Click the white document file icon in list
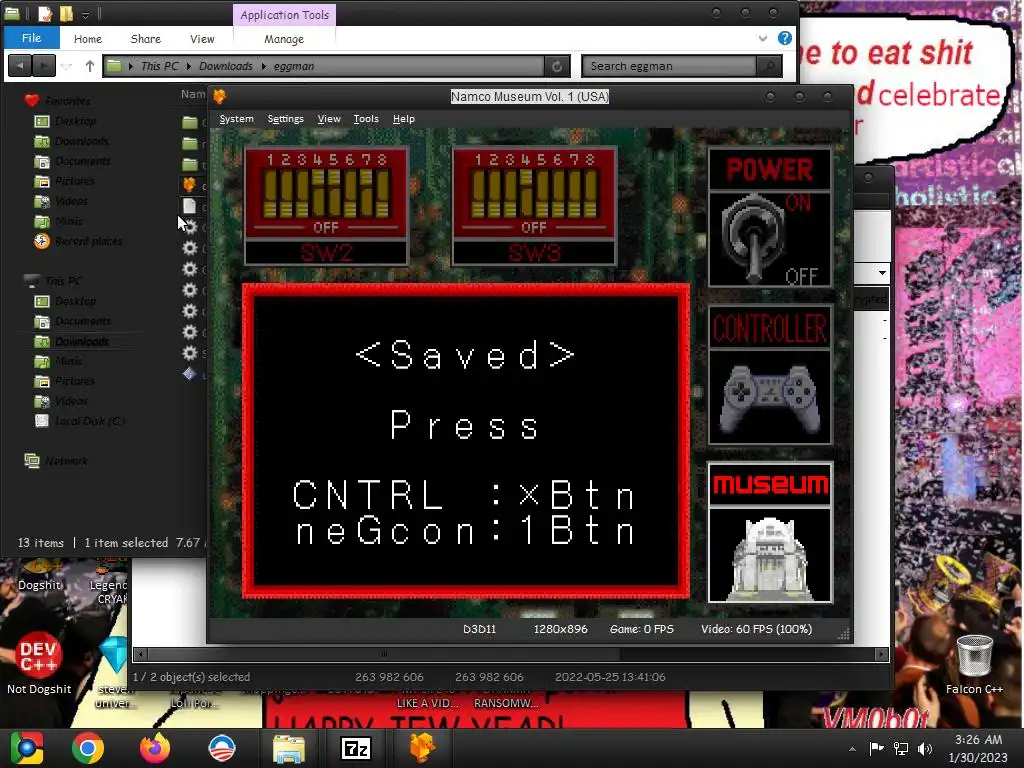The height and width of the screenshot is (768, 1024). coord(189,206)
